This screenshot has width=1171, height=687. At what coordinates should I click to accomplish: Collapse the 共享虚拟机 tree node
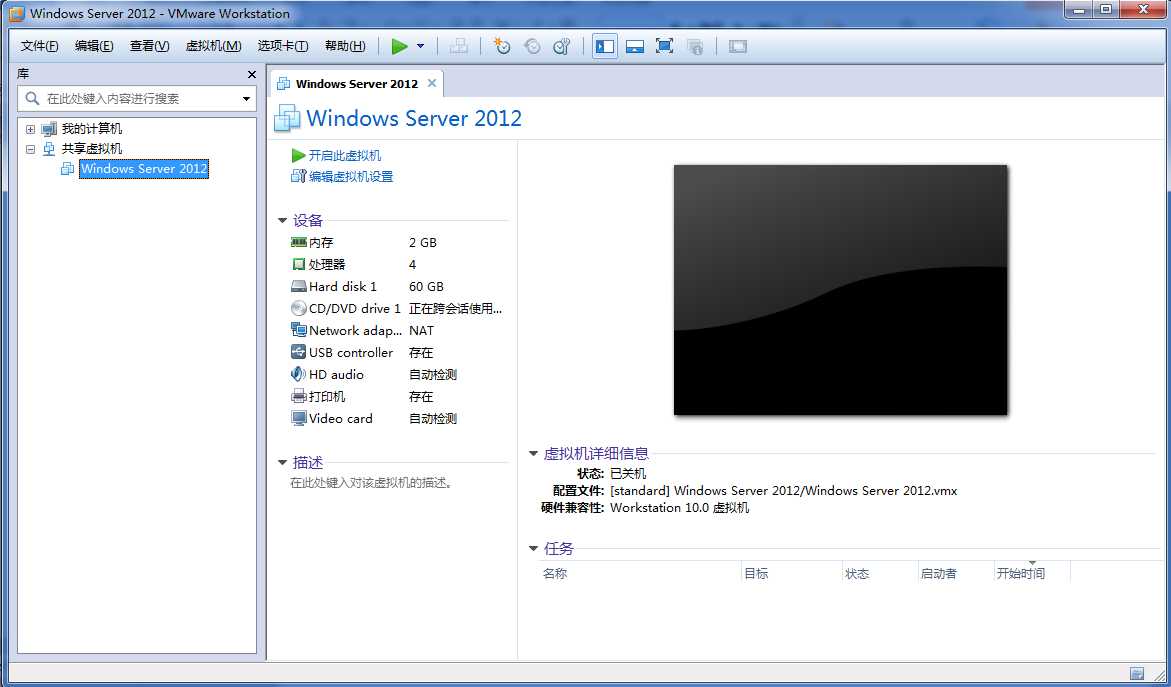(x=31, y=149)
